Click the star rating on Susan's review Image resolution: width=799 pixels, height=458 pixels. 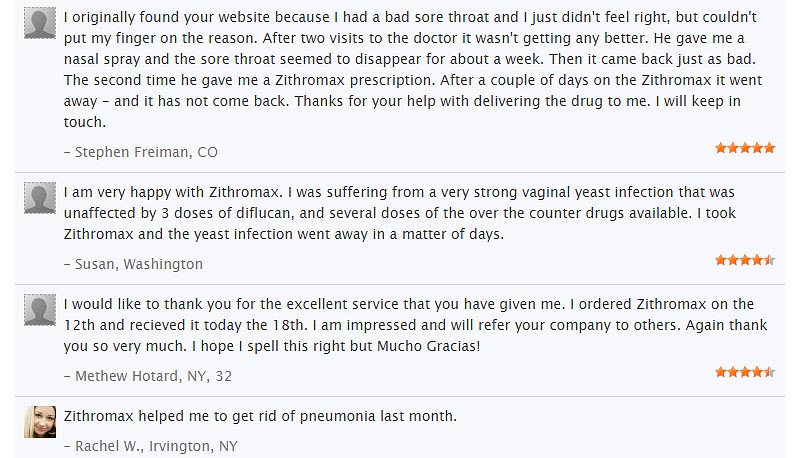click(745, 260)
